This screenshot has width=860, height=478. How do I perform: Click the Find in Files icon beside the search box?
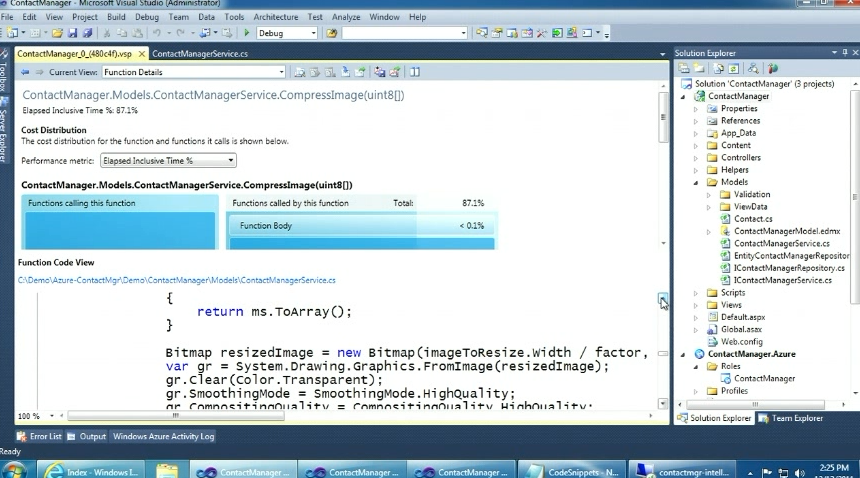(x=332, y=33)
